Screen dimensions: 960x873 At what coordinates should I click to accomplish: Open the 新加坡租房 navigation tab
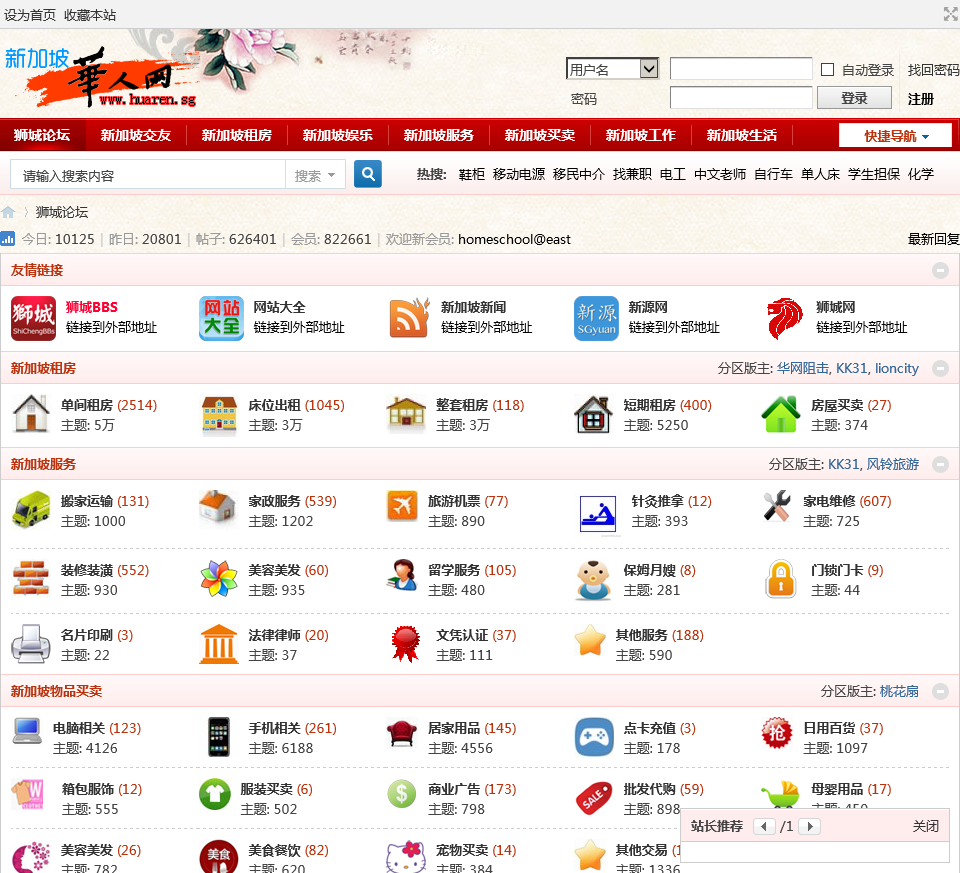[x=236, y=135]
